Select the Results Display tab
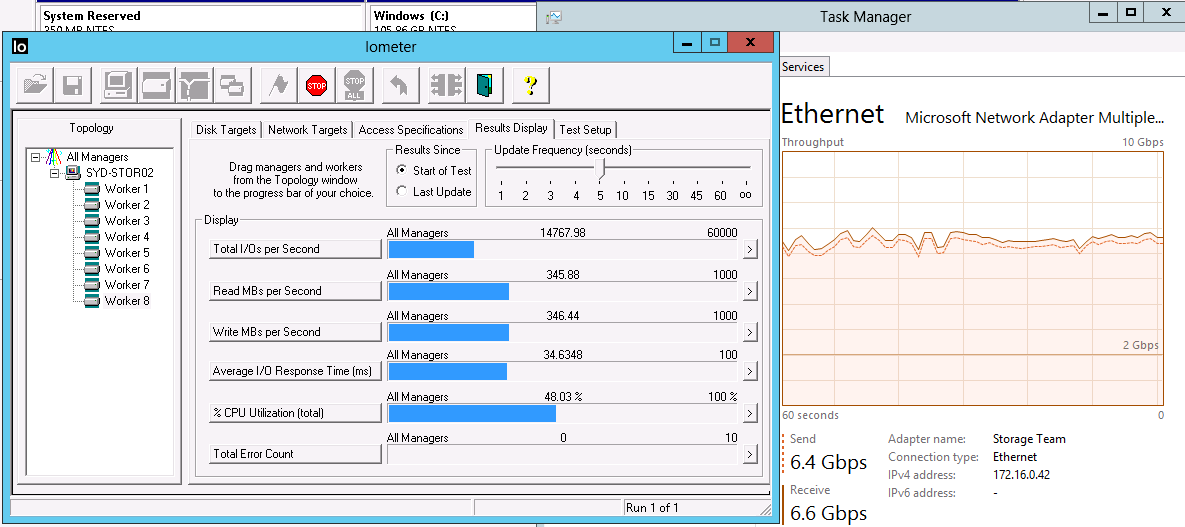 (512, 129)
